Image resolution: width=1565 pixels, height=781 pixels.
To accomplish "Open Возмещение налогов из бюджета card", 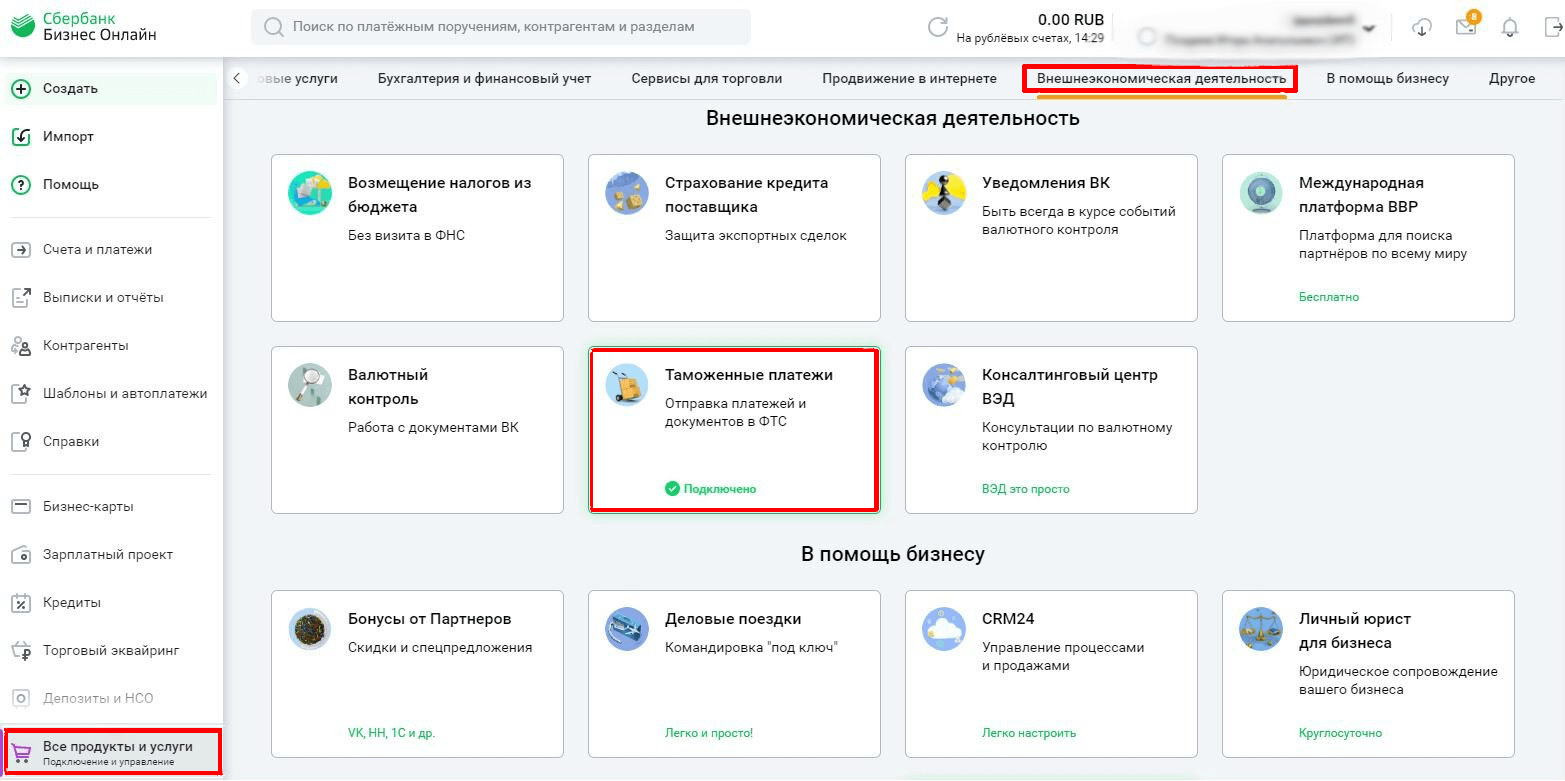I will (x=417, y=238).
